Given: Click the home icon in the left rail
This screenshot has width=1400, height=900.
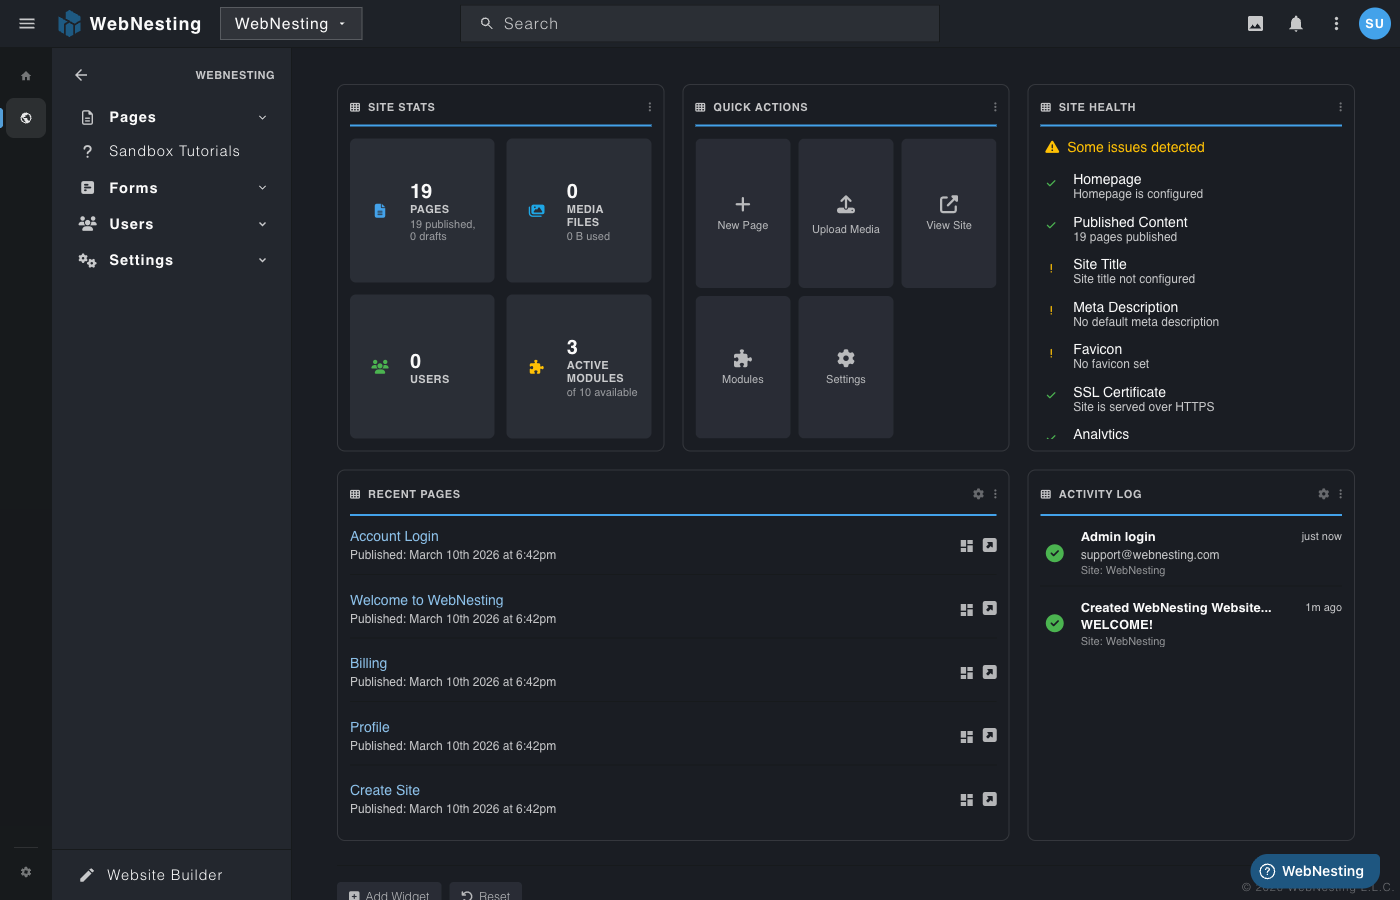Looking at the screenshot, I should (26, 75).
